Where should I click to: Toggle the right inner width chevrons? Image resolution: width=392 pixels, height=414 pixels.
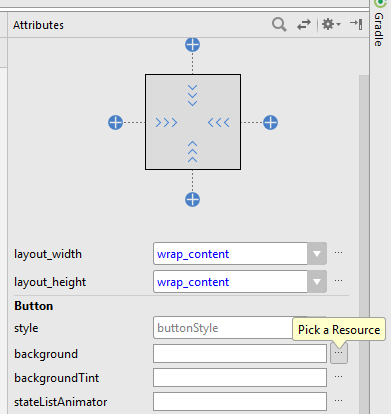coord(219,123)
